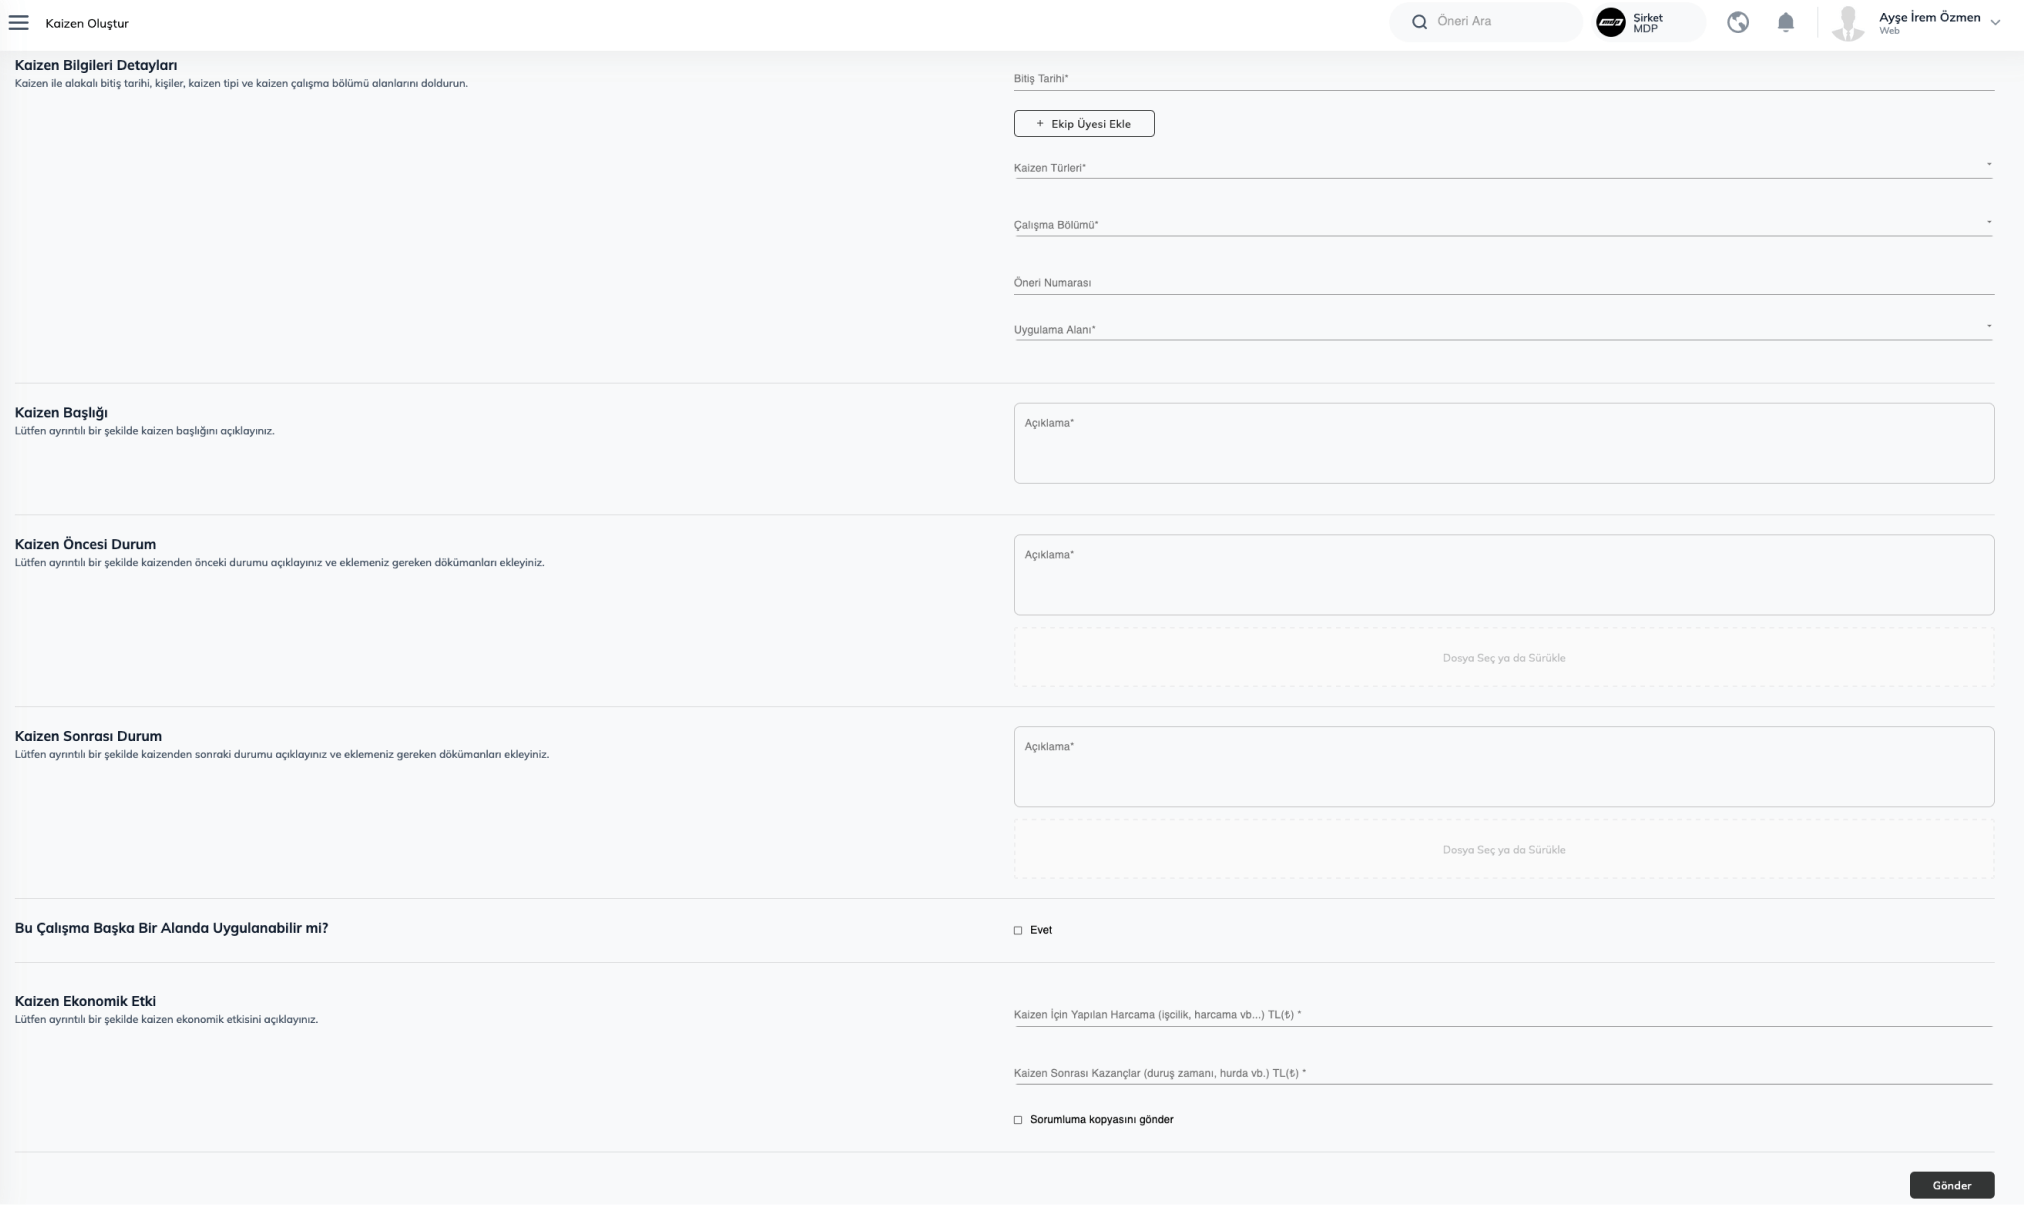The height and width of the screenshot is (1205, 2025).
Task: Check the Evet checkbox
Action: pos(1018,930)
